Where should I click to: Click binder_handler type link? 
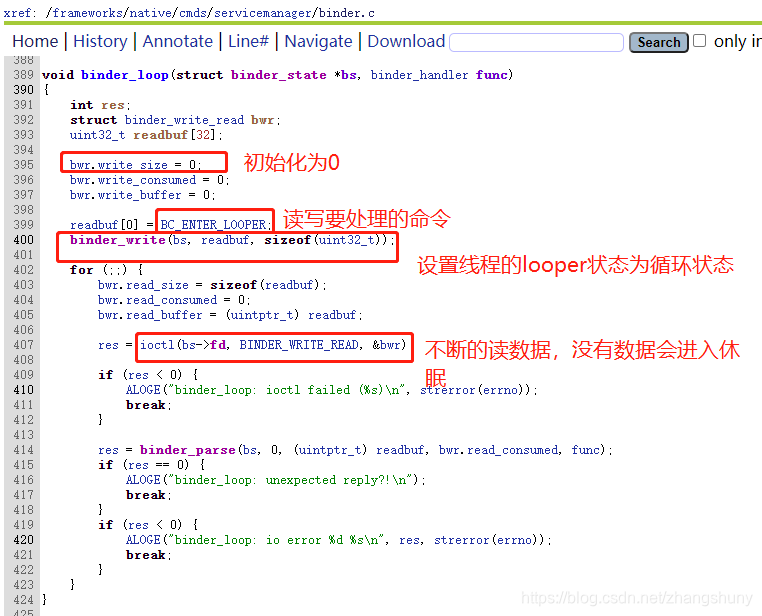(419, 75)
